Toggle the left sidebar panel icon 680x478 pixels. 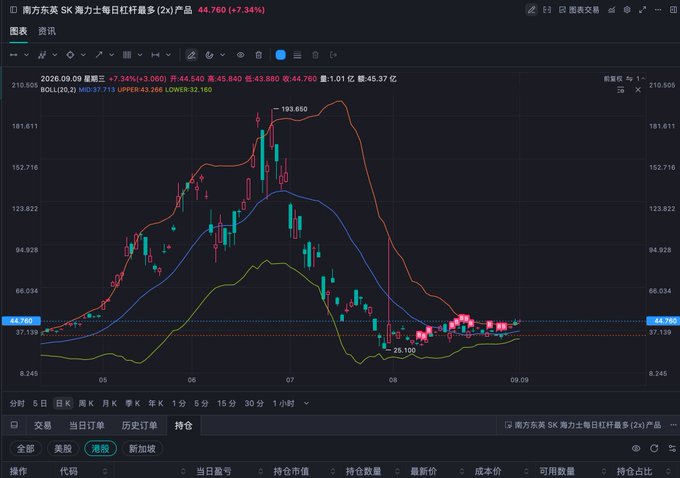(13, 10)
